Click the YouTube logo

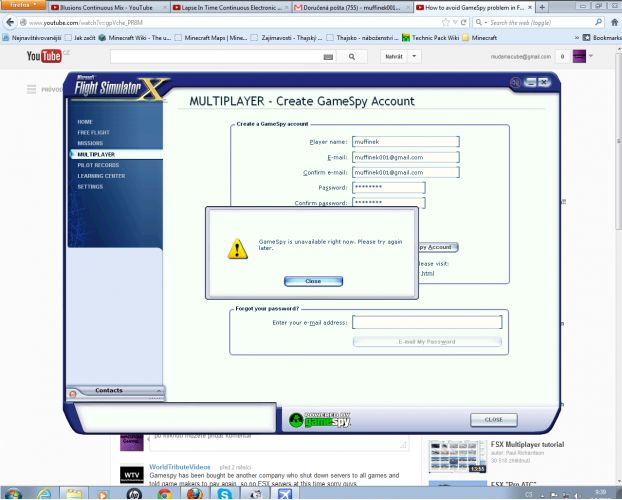pyautogui.click(x=44, y=56)
